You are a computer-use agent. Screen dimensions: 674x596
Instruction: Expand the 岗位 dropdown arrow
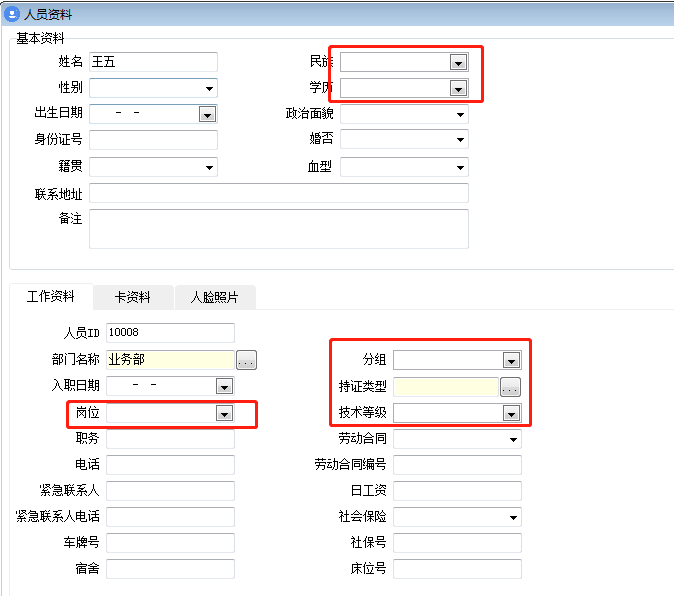224,414
